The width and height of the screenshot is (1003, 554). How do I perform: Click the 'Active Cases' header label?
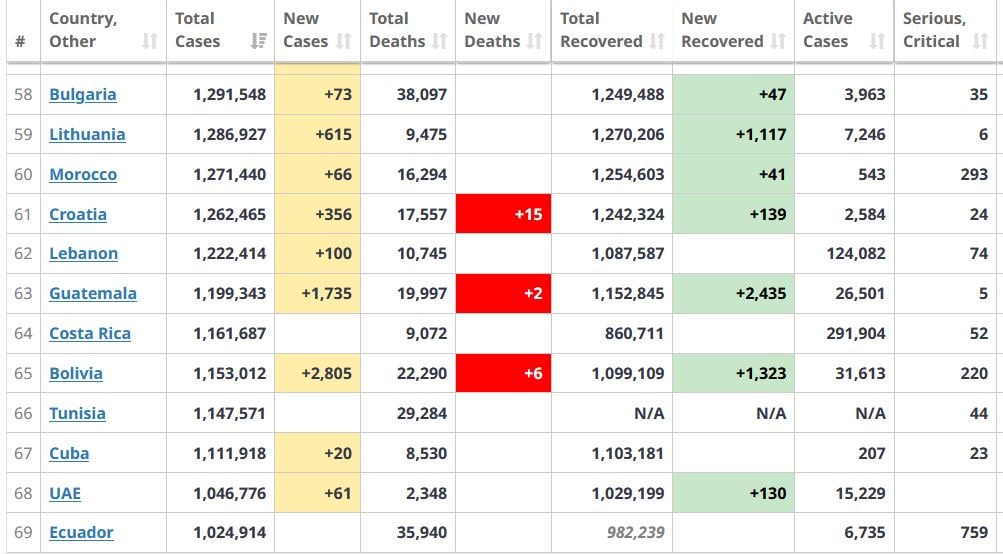pos(828,30)
